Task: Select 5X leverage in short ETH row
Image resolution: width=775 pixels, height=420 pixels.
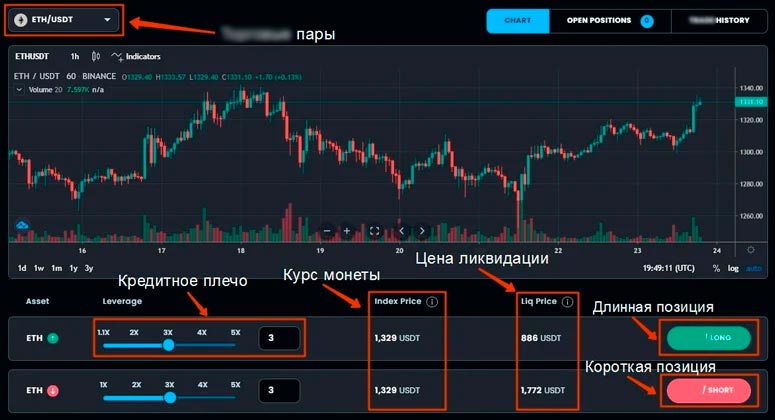Action: (x=236, y=384)
